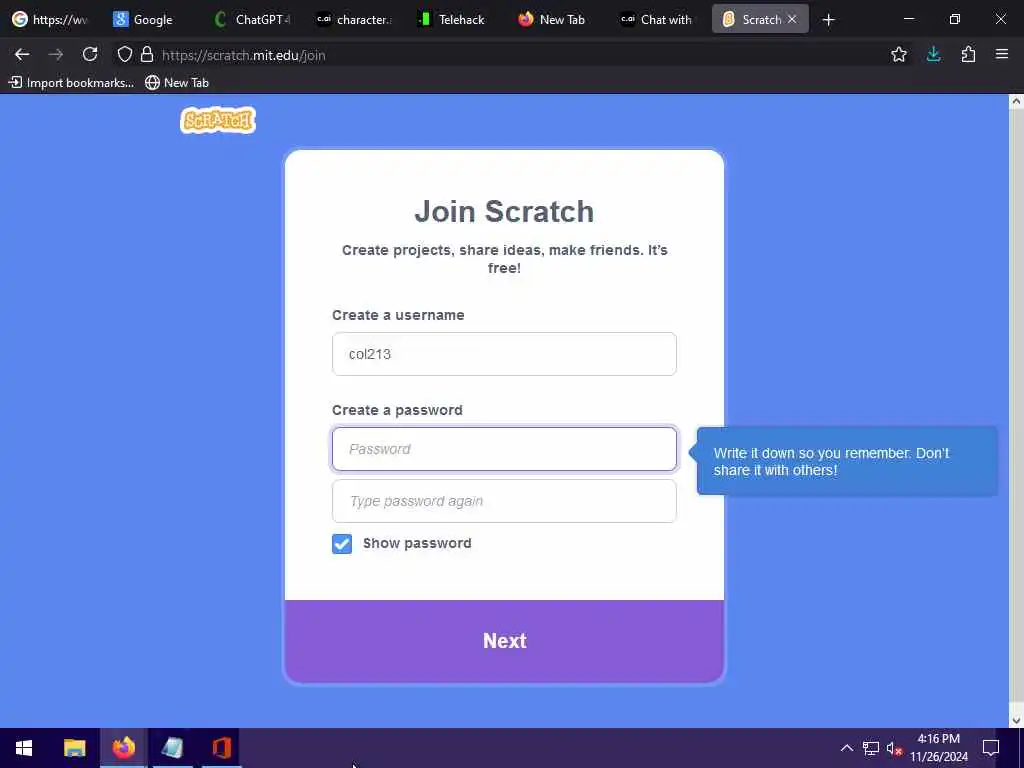Switch to the Chat with tab
Screen dimensions: 1024x768
[656, 20]
